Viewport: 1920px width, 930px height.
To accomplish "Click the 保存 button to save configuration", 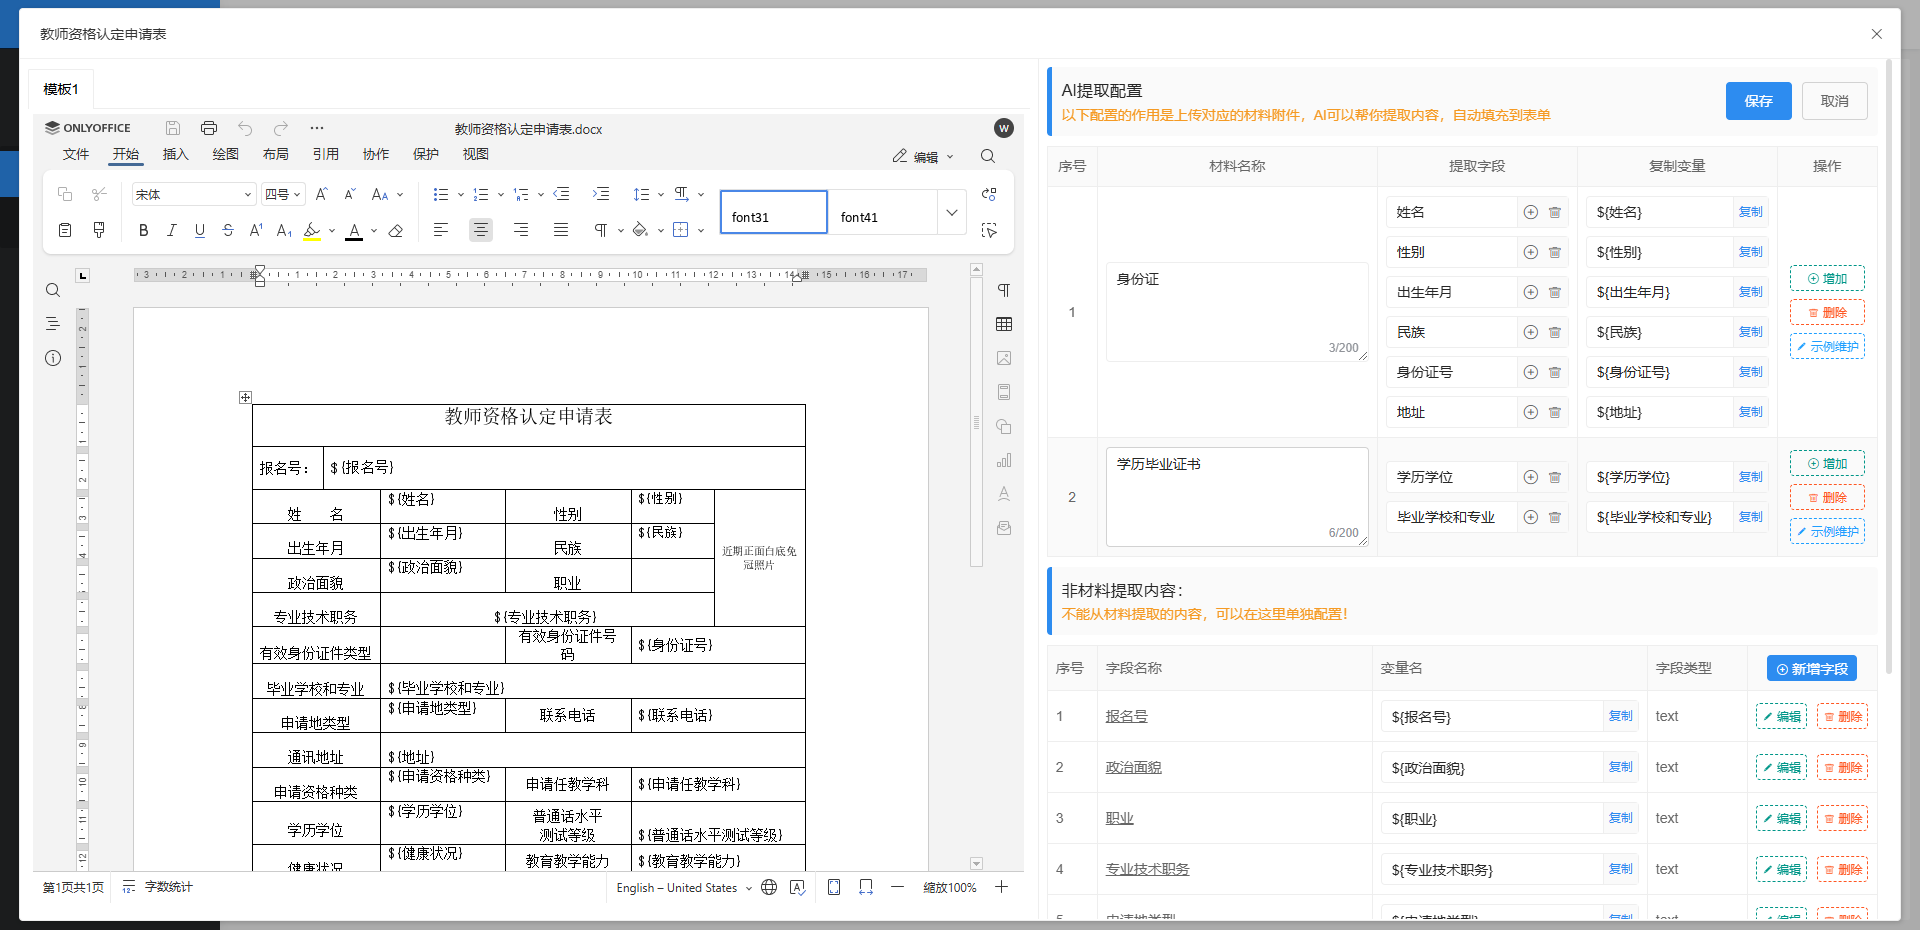I will 1758,101.
